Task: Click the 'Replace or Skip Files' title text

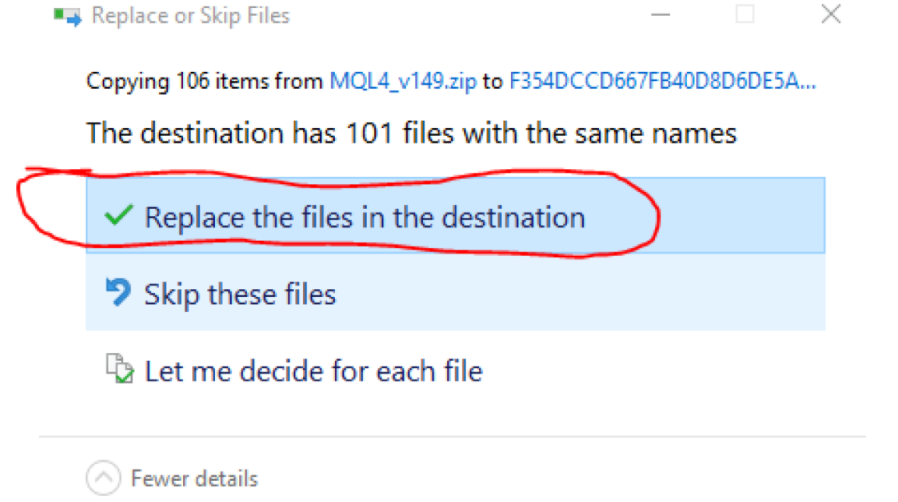Action: click(191, 16)
